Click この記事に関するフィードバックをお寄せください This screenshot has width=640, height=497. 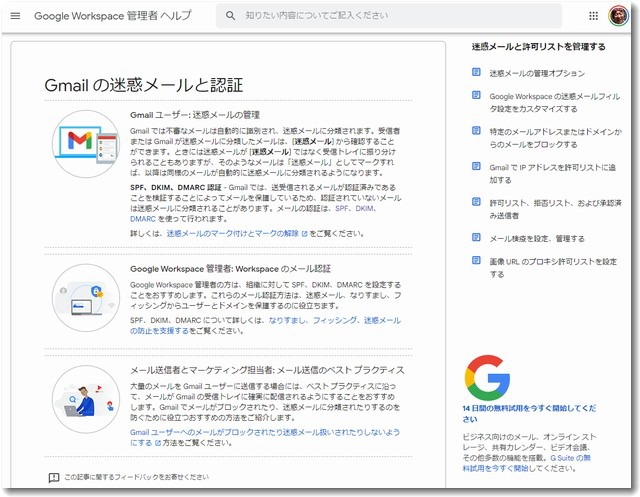point(136,477)
